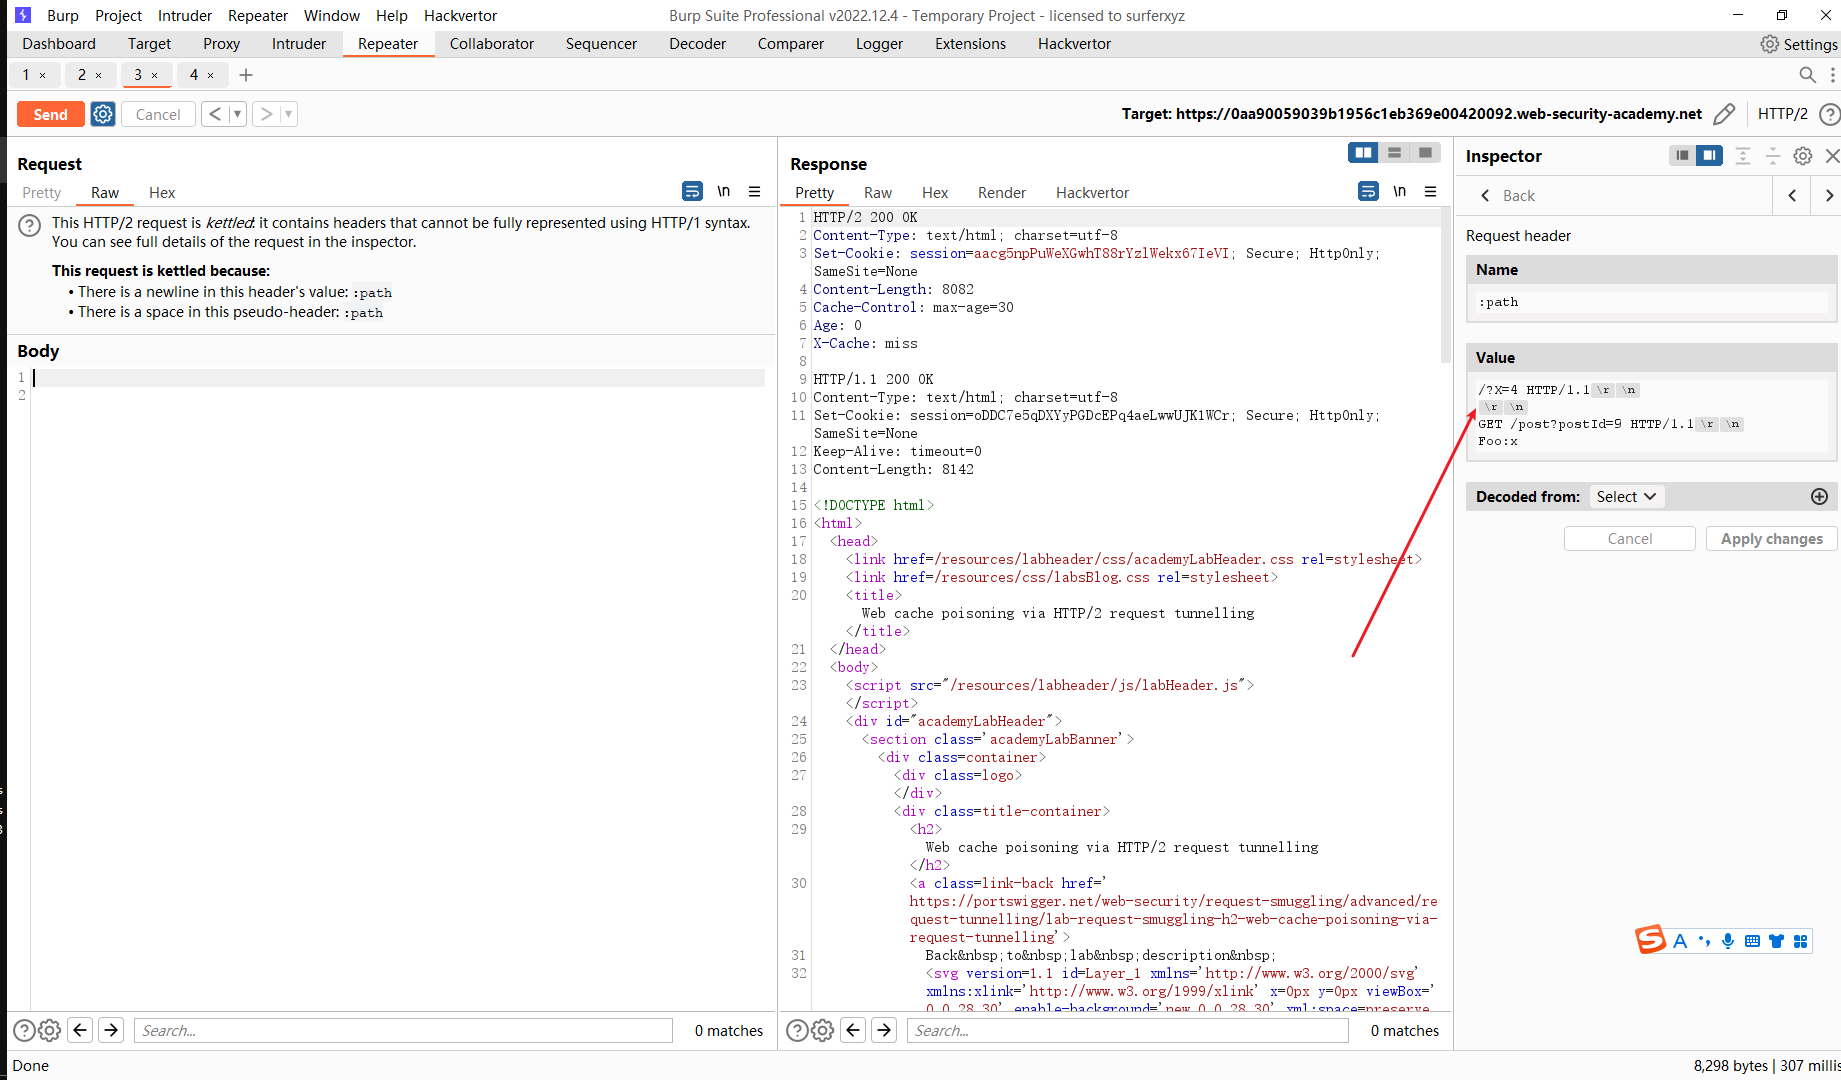Open request search help icon

23,1030
